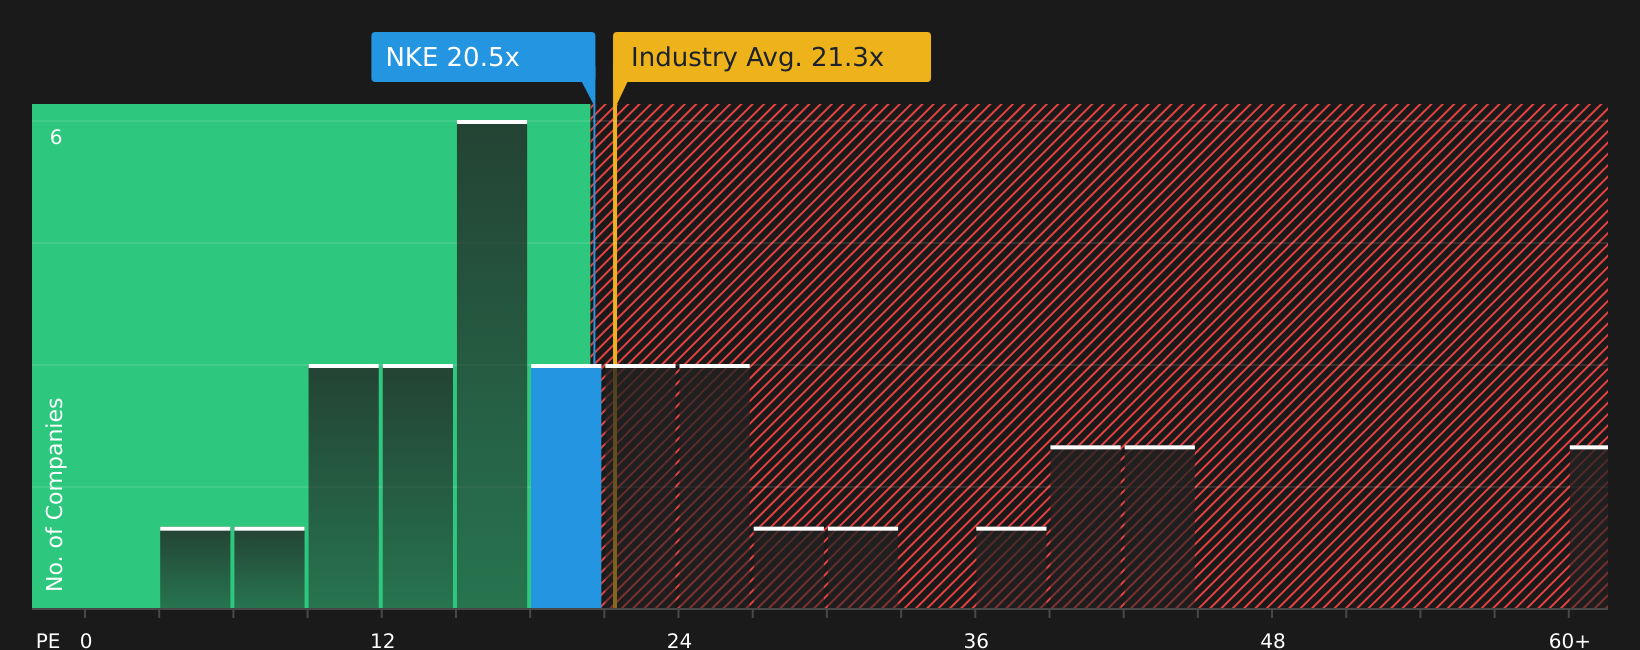Click the x-axis label 0
Image resolution: width=1640 pixels, height=650 pixels.
click(86, 641)
